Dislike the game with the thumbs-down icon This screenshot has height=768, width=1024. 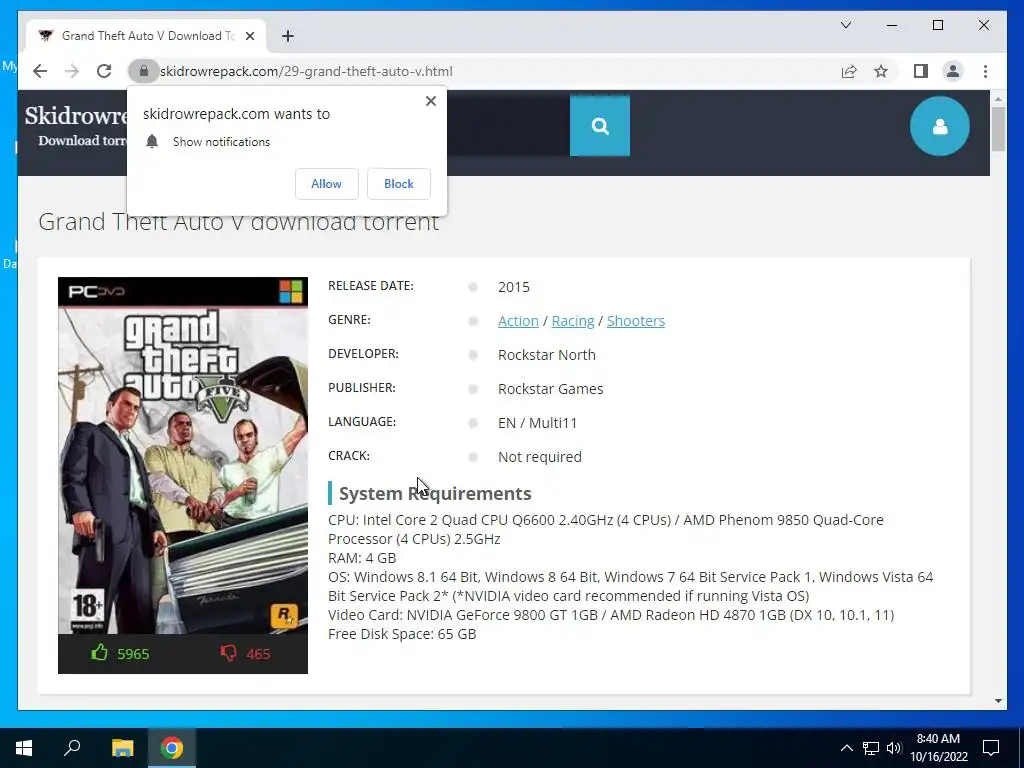[228, 653]
